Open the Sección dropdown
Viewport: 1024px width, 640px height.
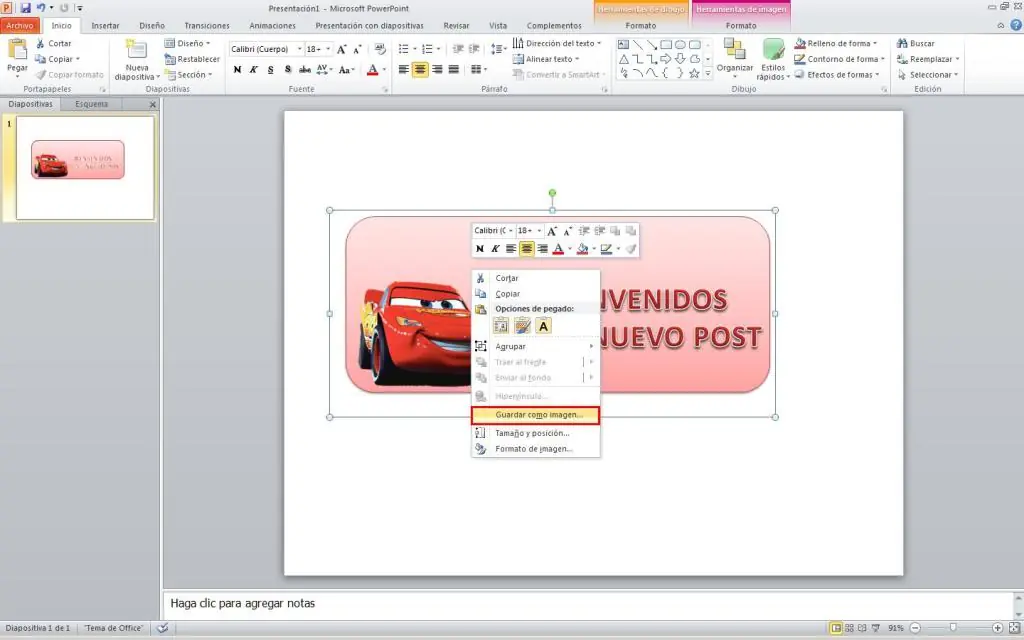[x=189, y=74]
